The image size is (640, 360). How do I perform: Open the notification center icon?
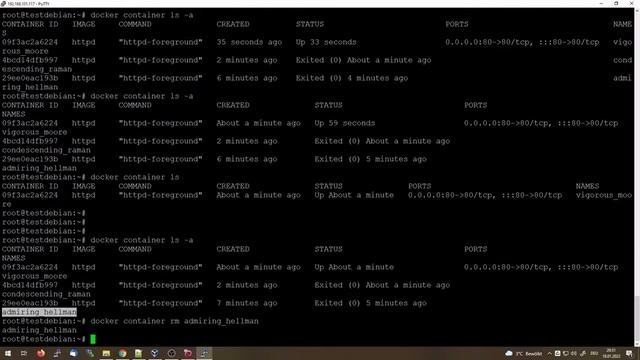[630, 353]
